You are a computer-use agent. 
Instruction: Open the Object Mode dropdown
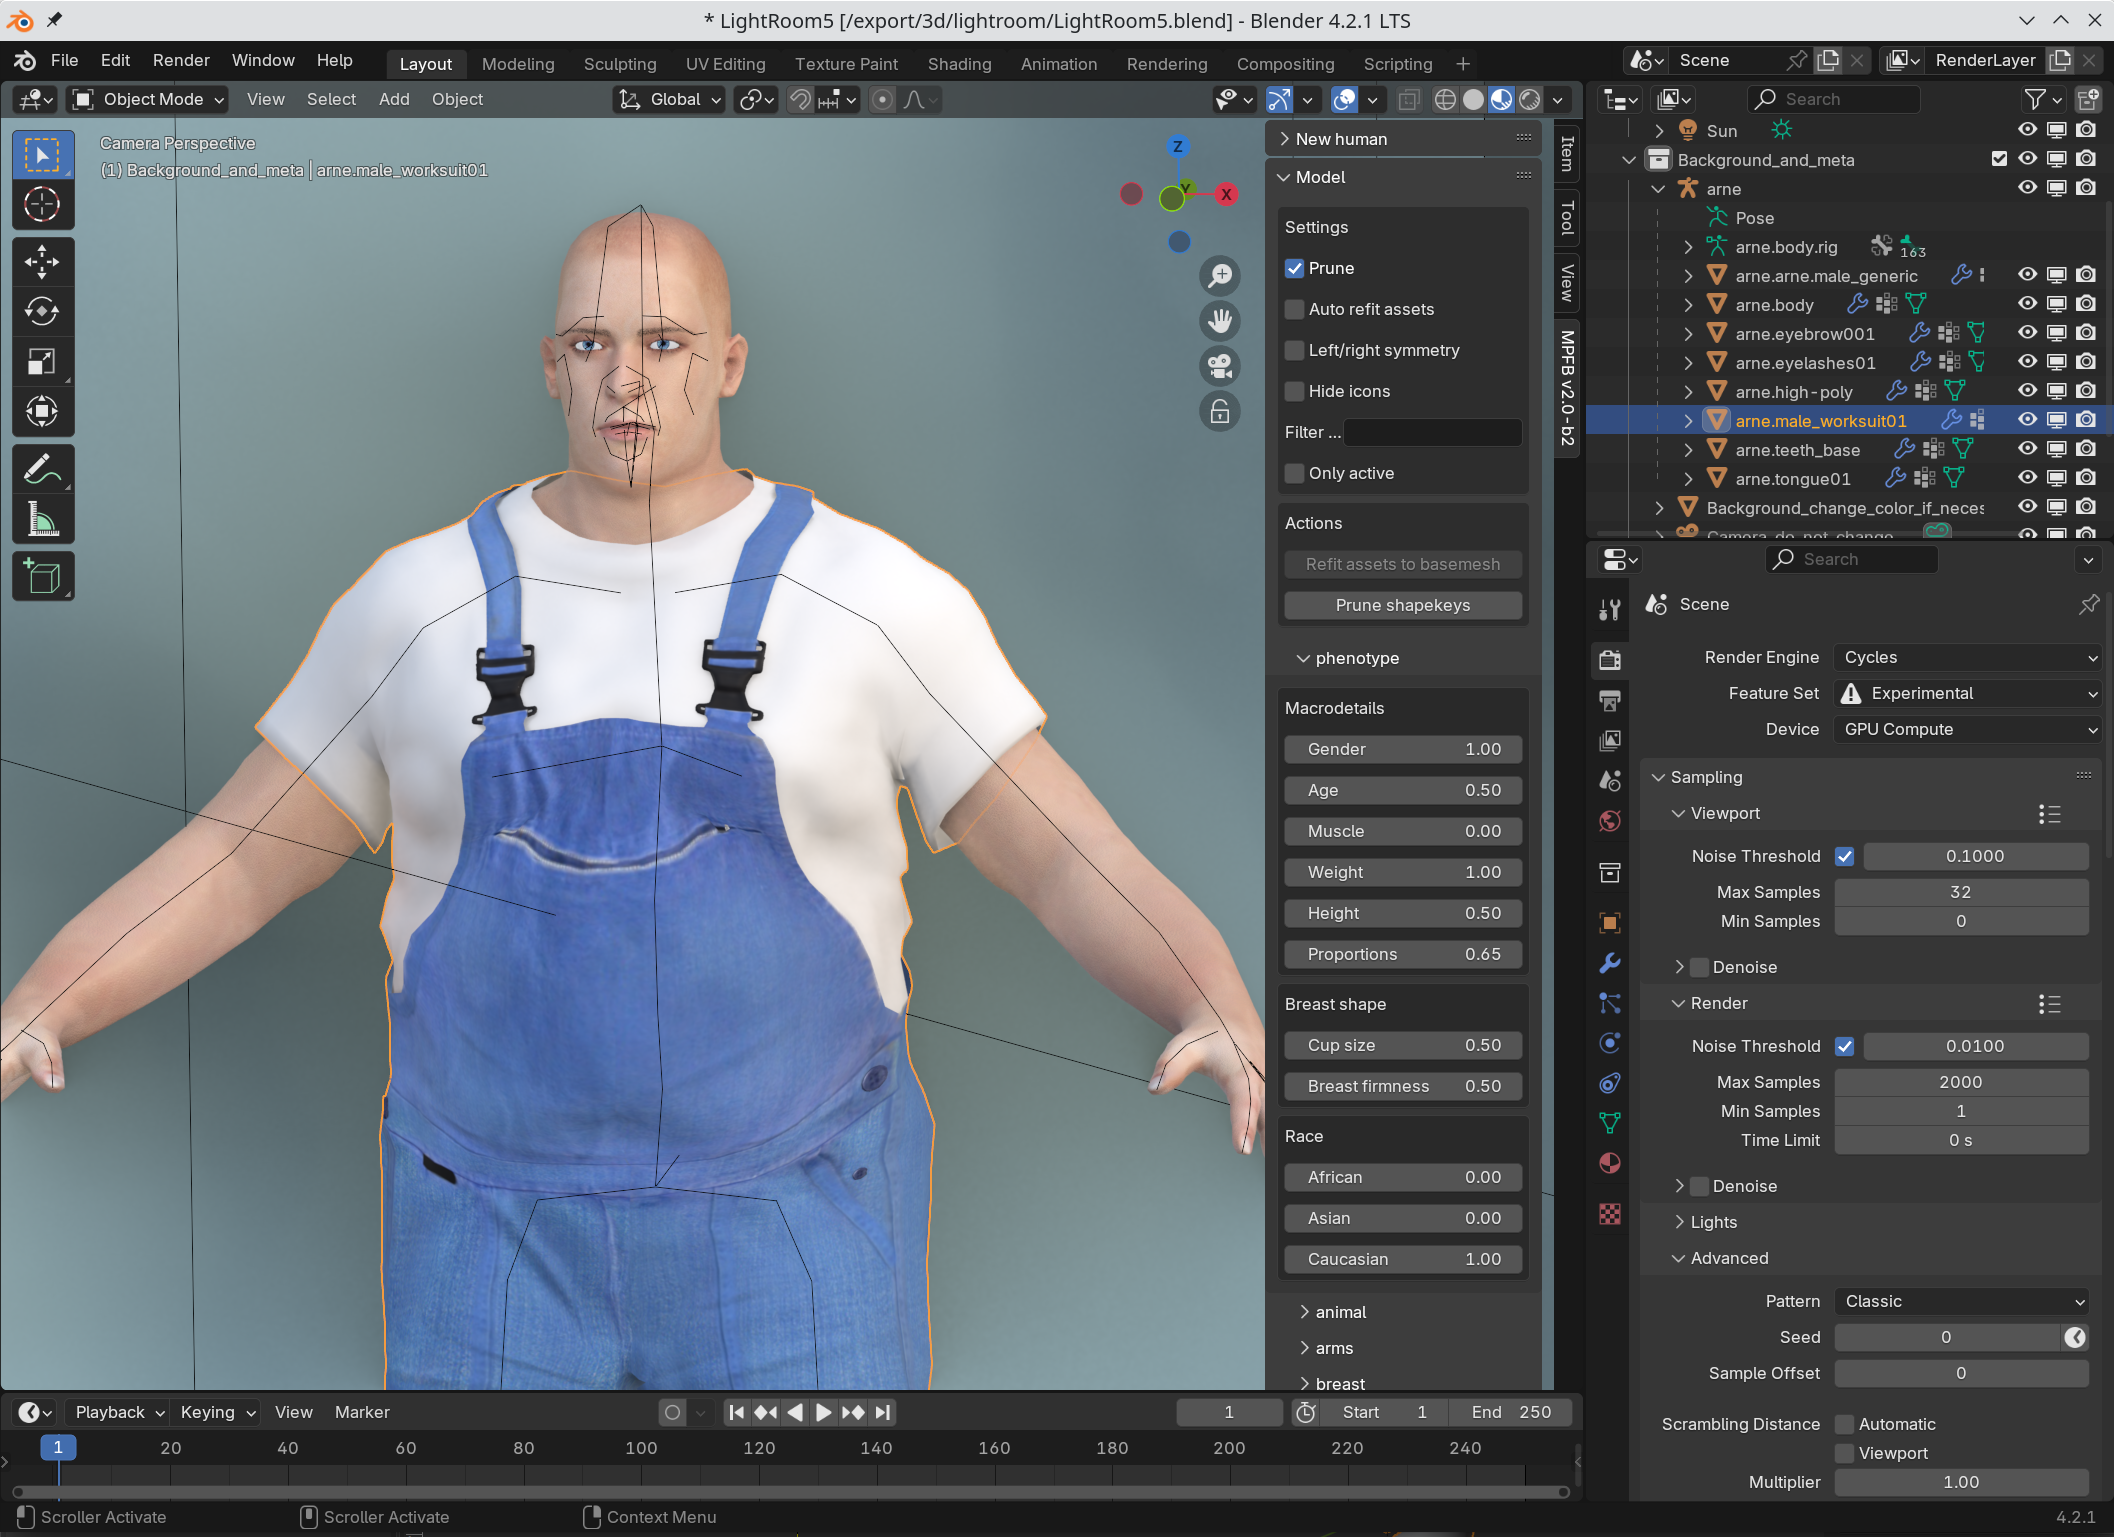pyautogui.click(x=149, y=99)
